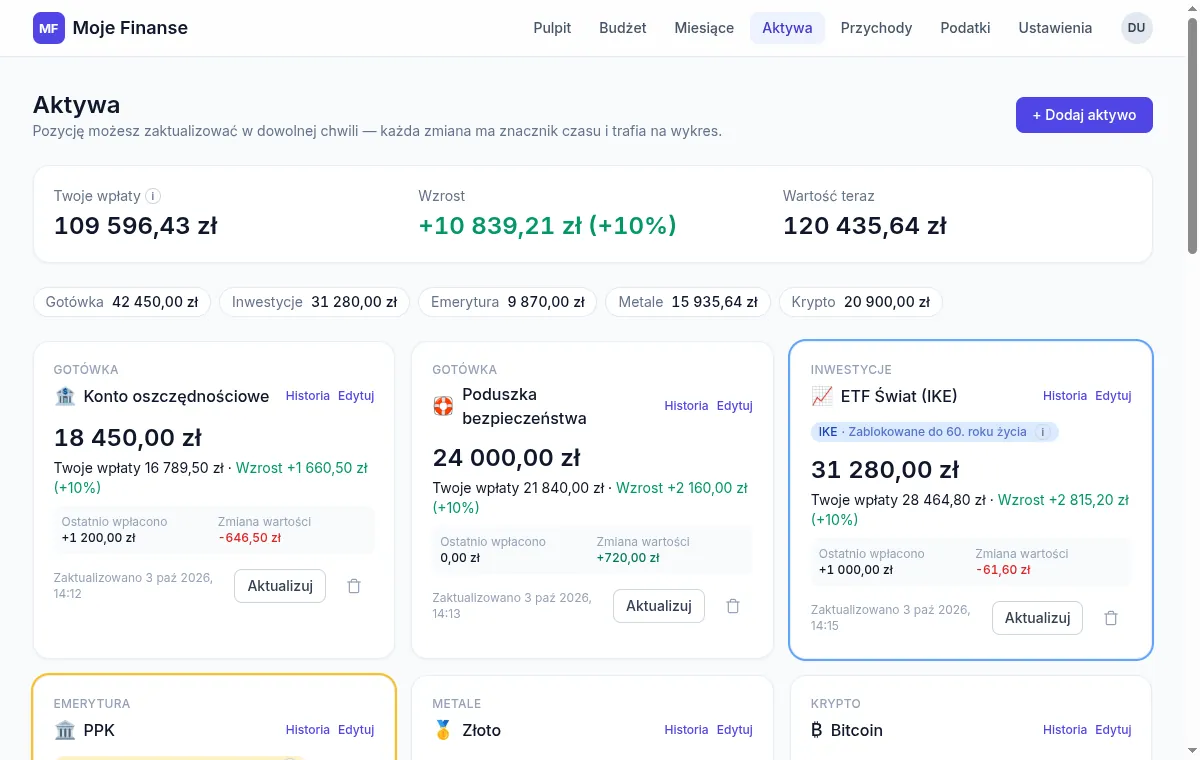Open the Podatki page

point(966,28)
